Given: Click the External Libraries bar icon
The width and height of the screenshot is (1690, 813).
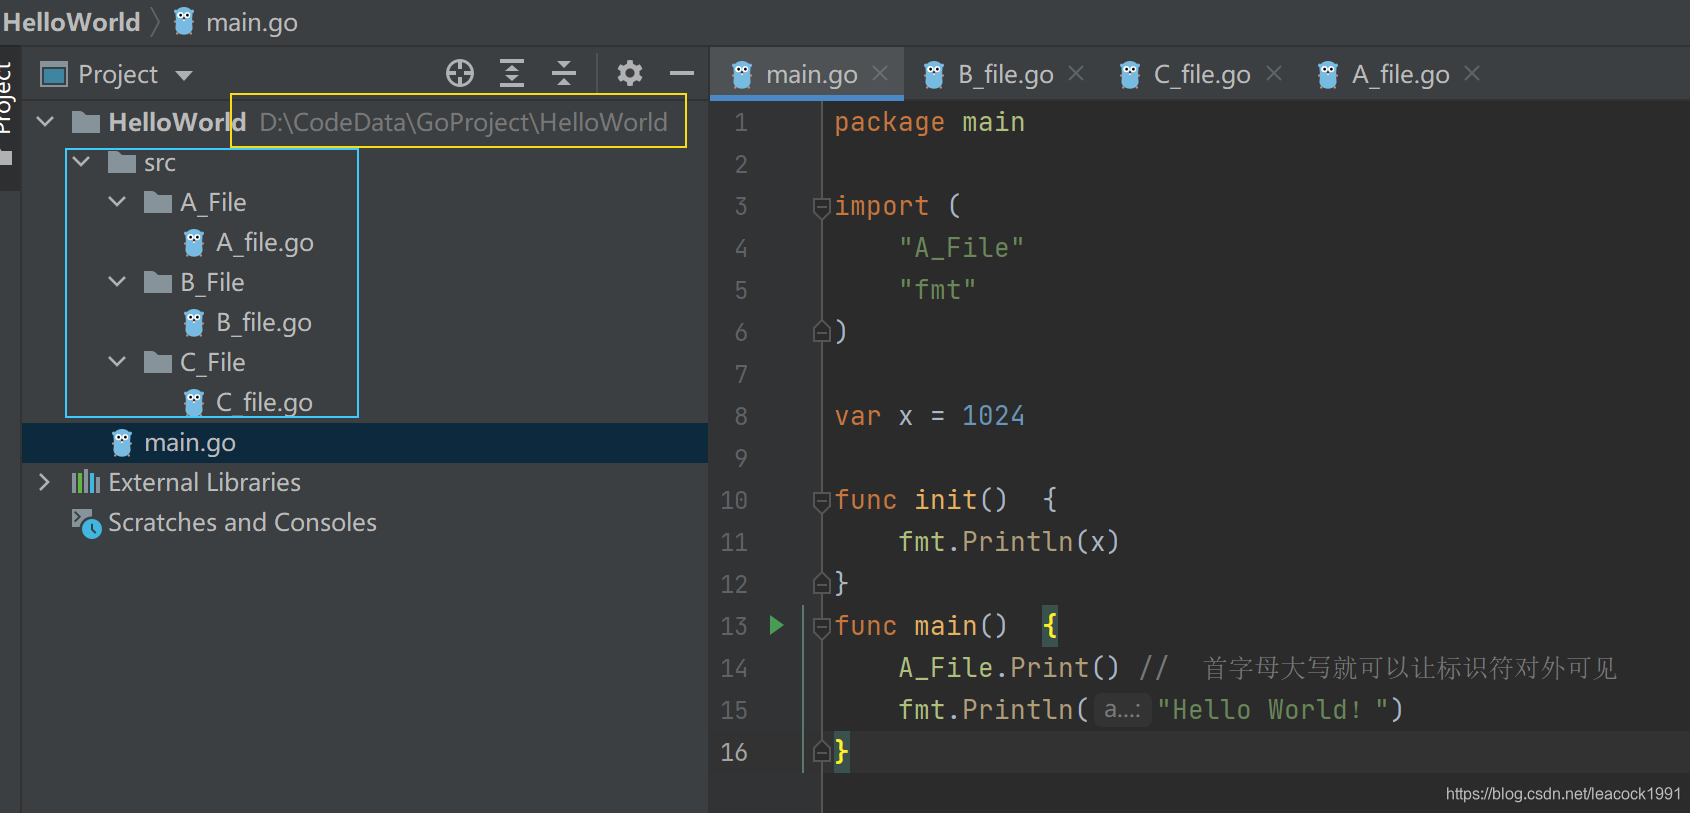Looking at the screenshot, I should coord(86,482).
